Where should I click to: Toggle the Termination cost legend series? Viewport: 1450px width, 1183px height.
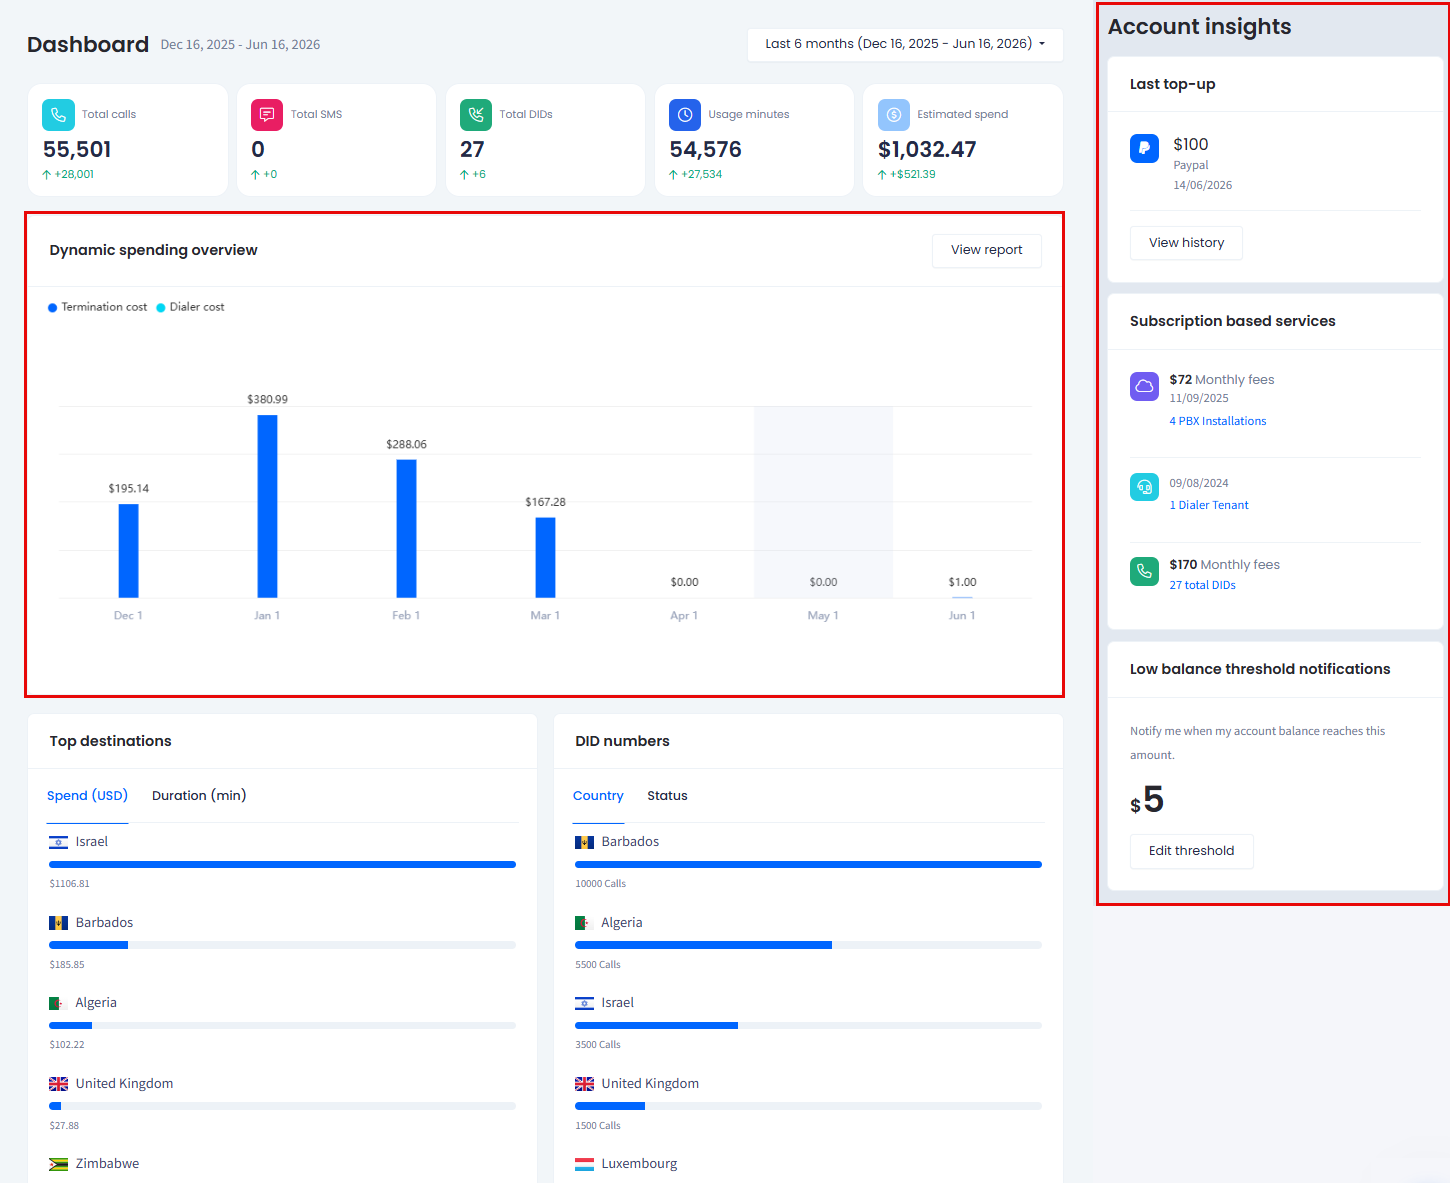click(x=98, y=307)
